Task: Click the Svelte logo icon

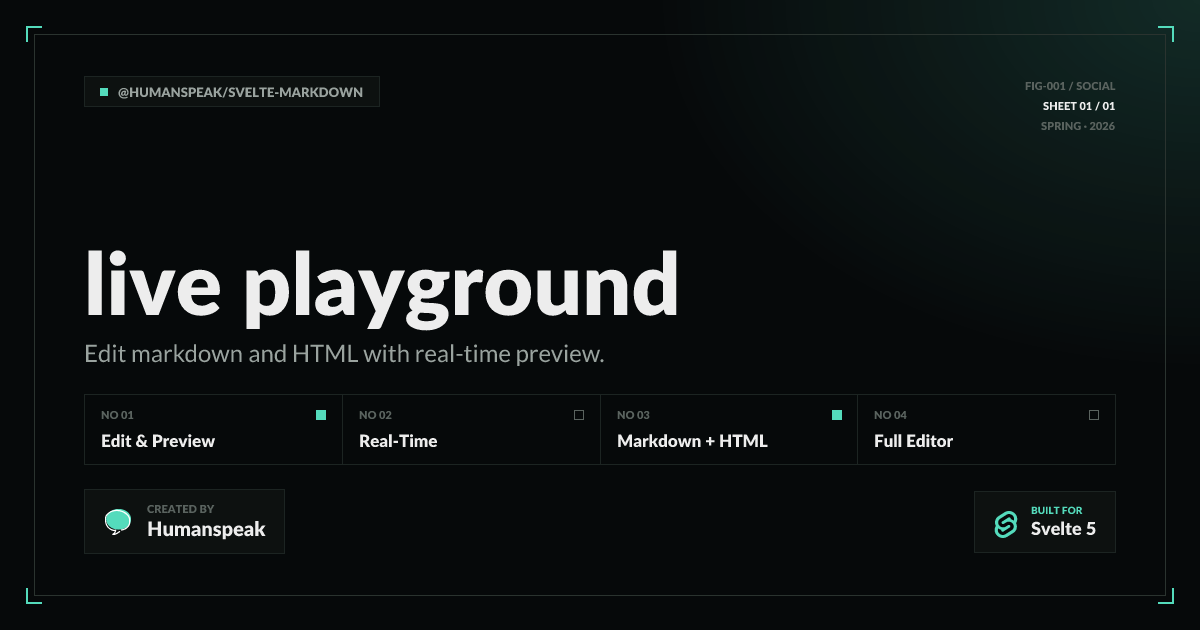Action: tap(1006, 524)
